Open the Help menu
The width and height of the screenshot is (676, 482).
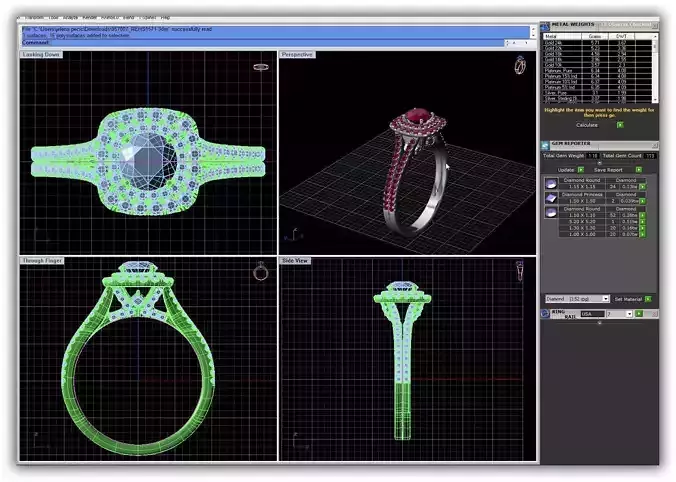coord(166,18)
